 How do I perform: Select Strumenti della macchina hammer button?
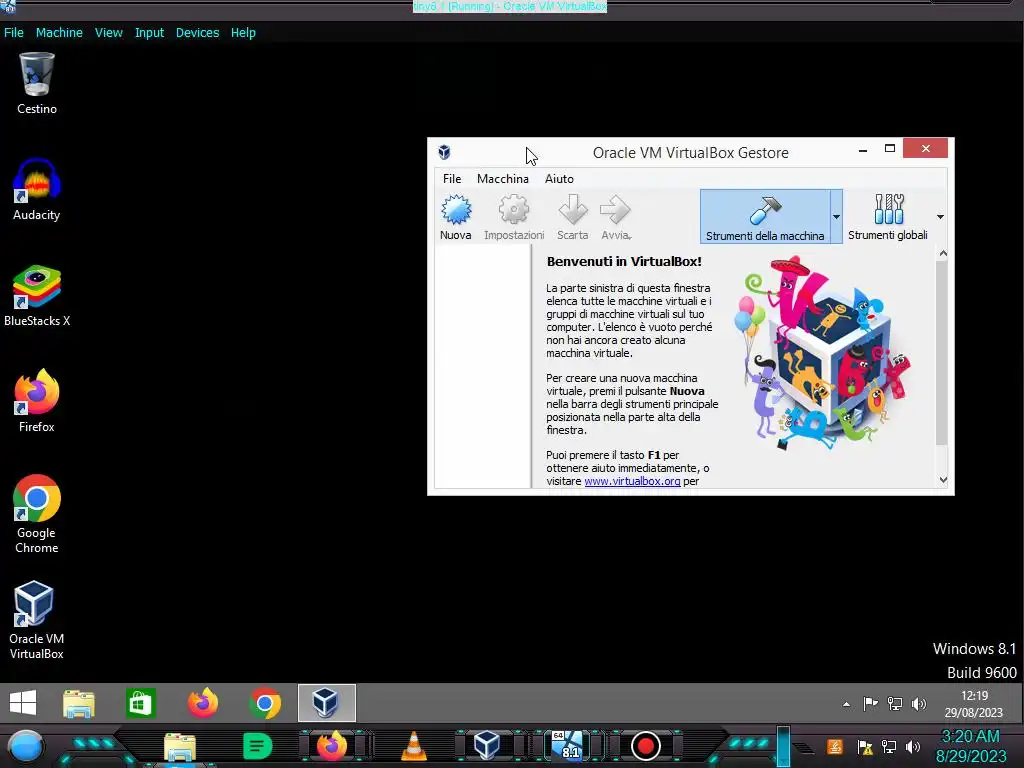765,217
